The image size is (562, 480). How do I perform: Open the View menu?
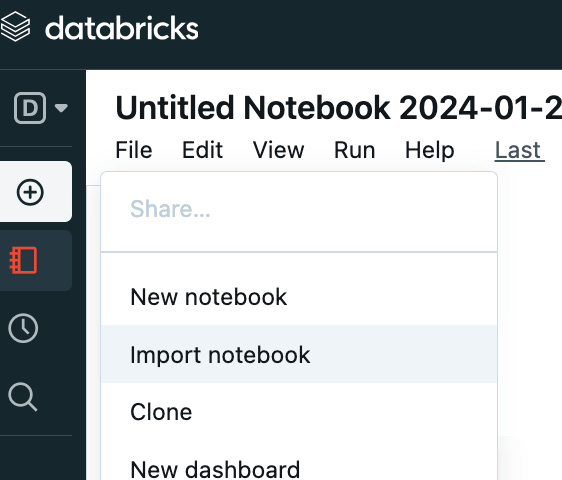[278, 150]
